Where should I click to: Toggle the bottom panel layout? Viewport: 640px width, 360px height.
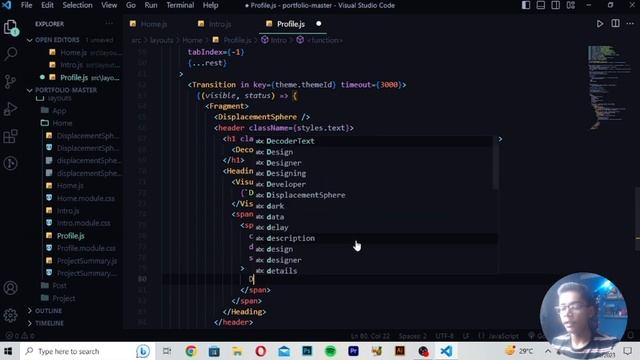tap(541, 5)
